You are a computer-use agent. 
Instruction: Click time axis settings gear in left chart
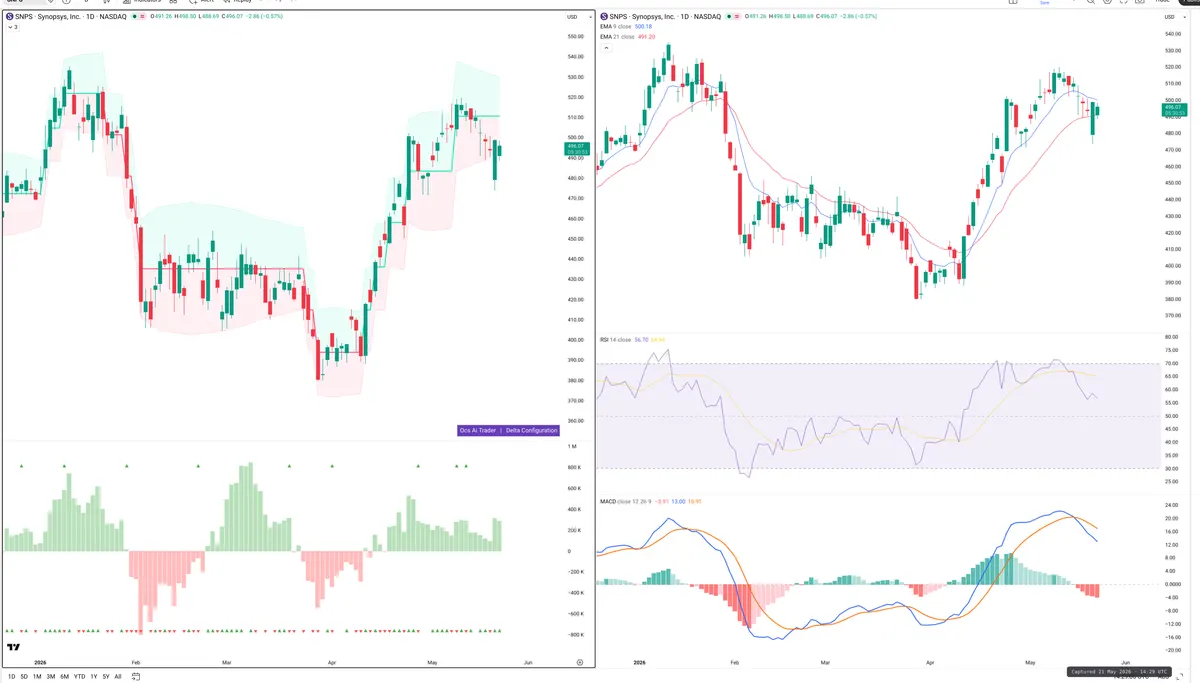point(580,662)
